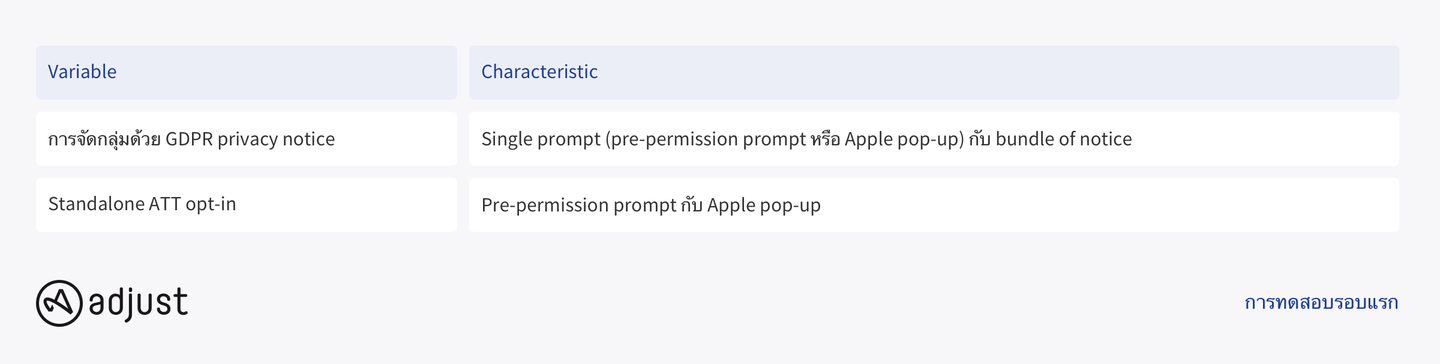This screenshot has height=364, width=1440.
Task: Select the Variable column header
Action: click(246, 72)
